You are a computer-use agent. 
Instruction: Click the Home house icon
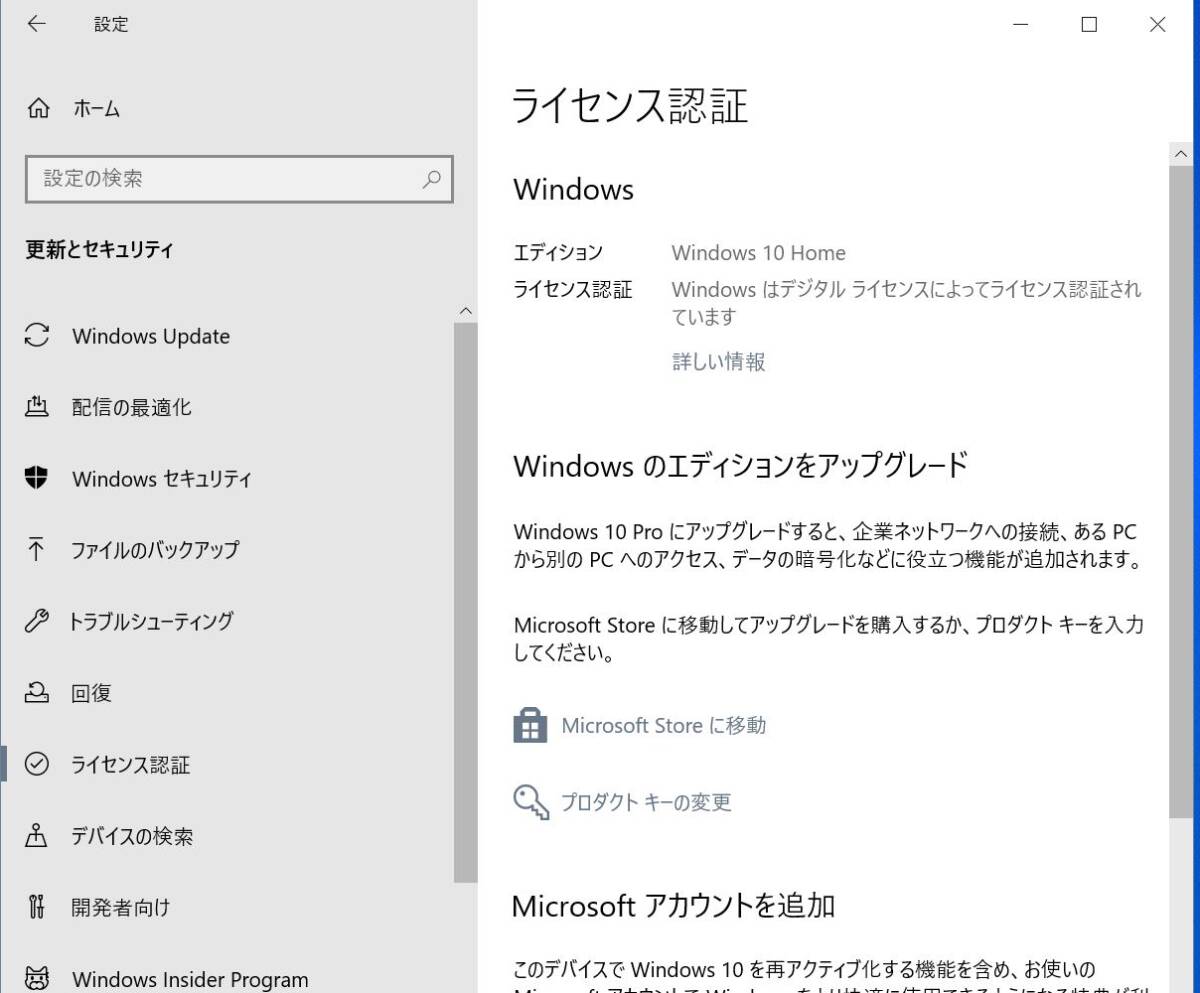click(38, 109)
